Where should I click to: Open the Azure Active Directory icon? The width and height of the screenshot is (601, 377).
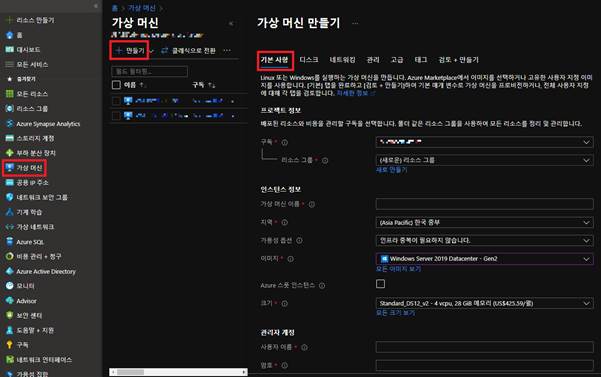point(10,271)
